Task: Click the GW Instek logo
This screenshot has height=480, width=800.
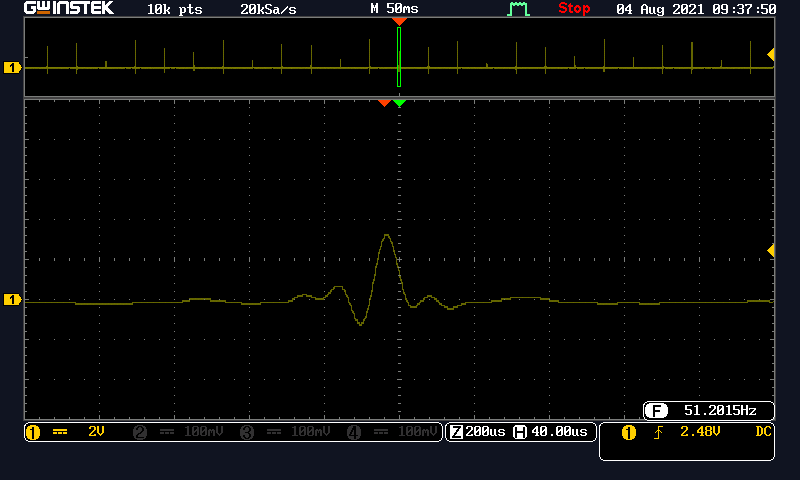Action: [x=69, y=9]
